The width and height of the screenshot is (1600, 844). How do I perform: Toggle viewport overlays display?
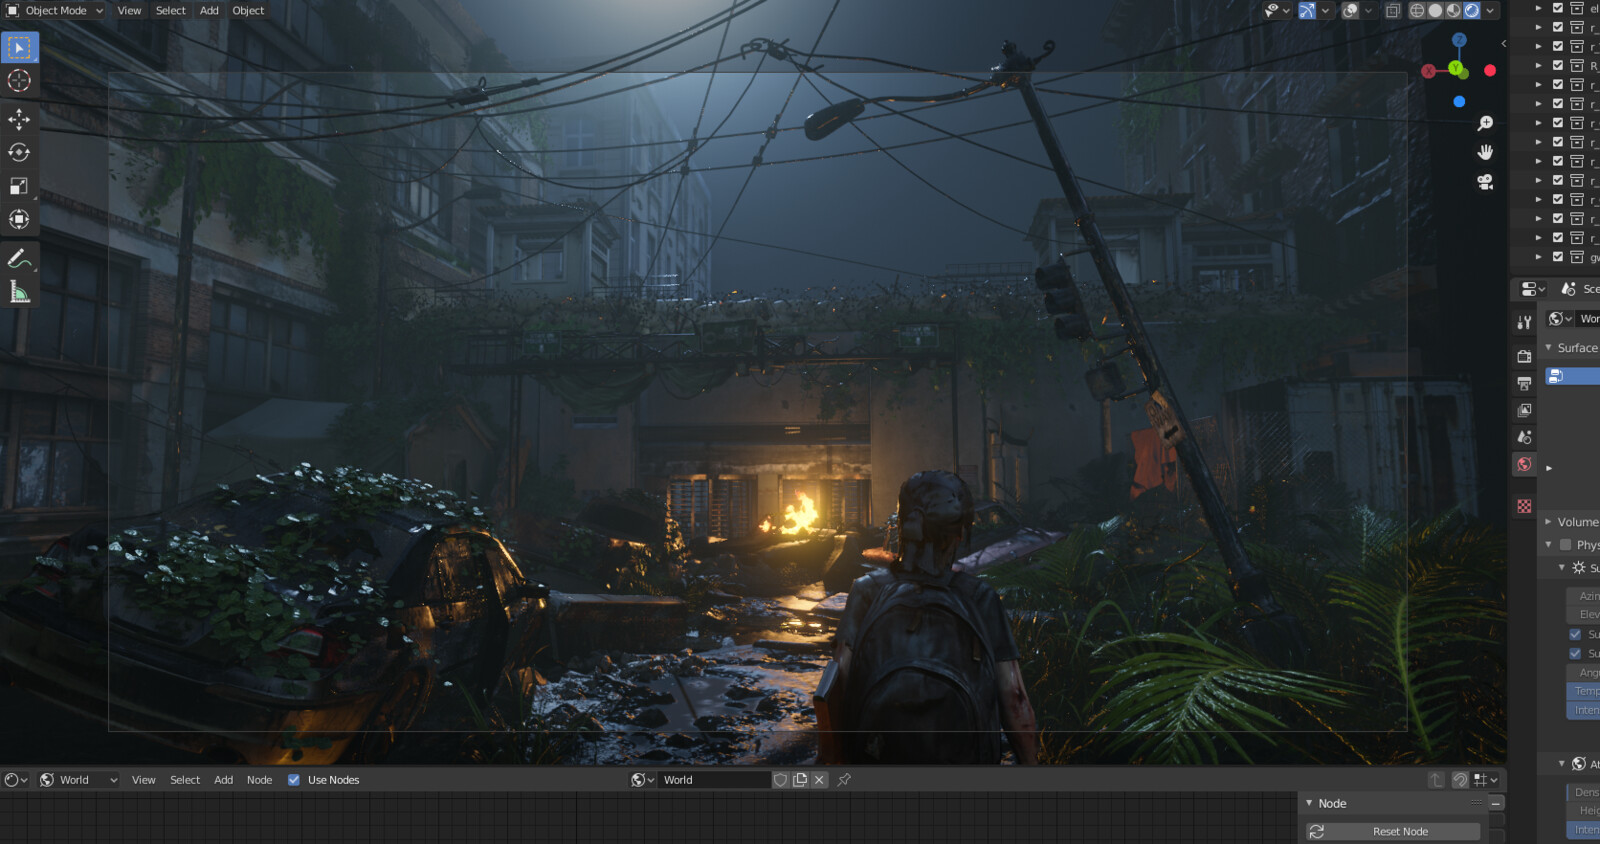coord(1350,11)
